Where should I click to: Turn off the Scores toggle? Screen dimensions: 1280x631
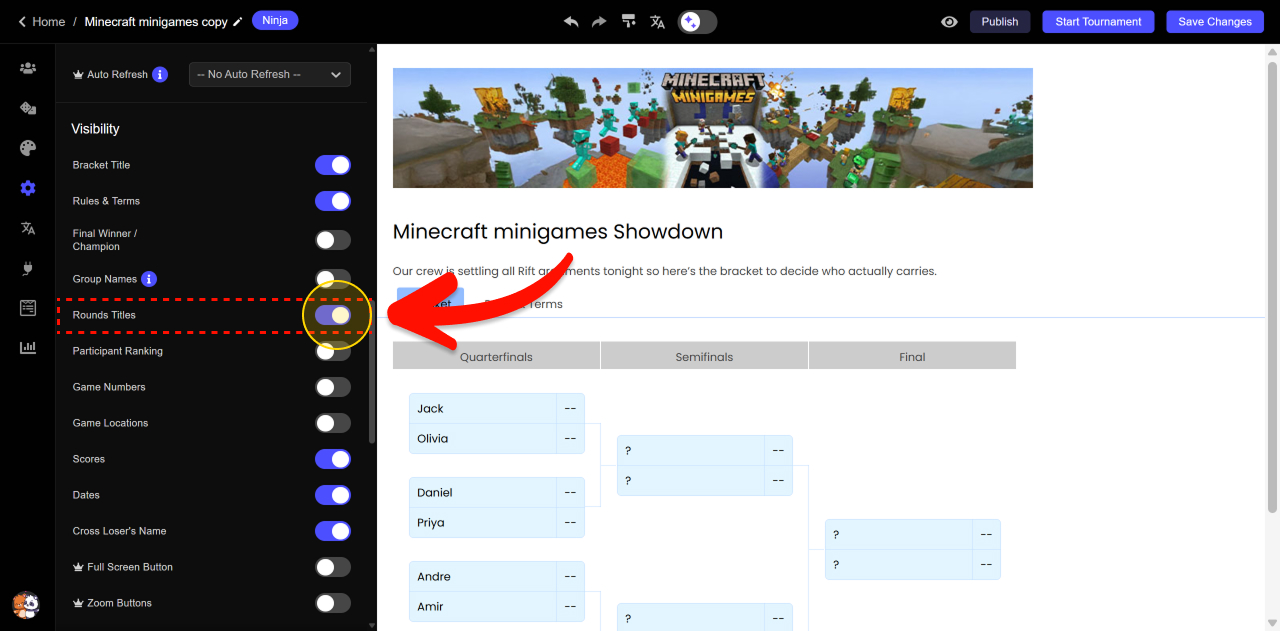tap(332, 459)
